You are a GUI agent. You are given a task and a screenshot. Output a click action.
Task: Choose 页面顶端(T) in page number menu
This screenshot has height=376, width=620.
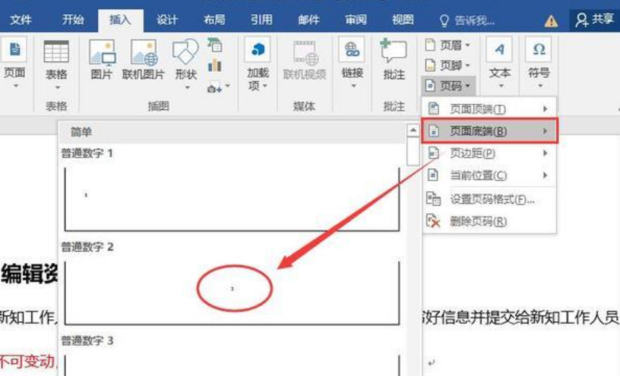click(x=489, y=109)
